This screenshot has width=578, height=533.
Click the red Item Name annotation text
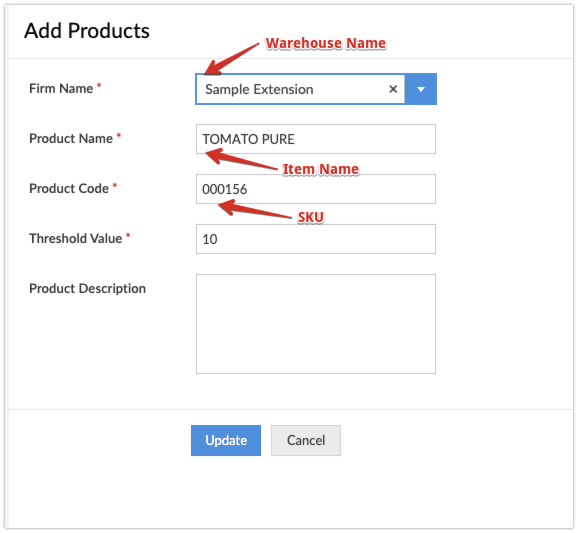pyautogui.click(x=321, y=169)
